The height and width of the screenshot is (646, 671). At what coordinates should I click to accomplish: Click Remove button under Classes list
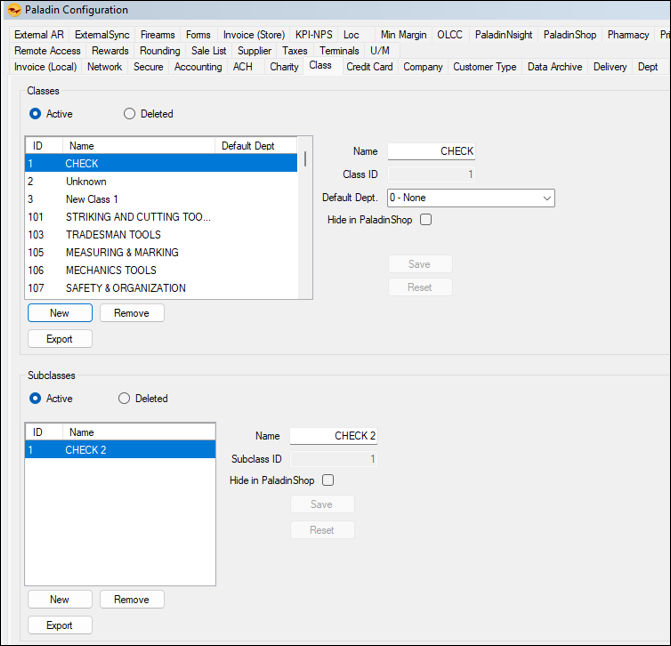[132, 313]
